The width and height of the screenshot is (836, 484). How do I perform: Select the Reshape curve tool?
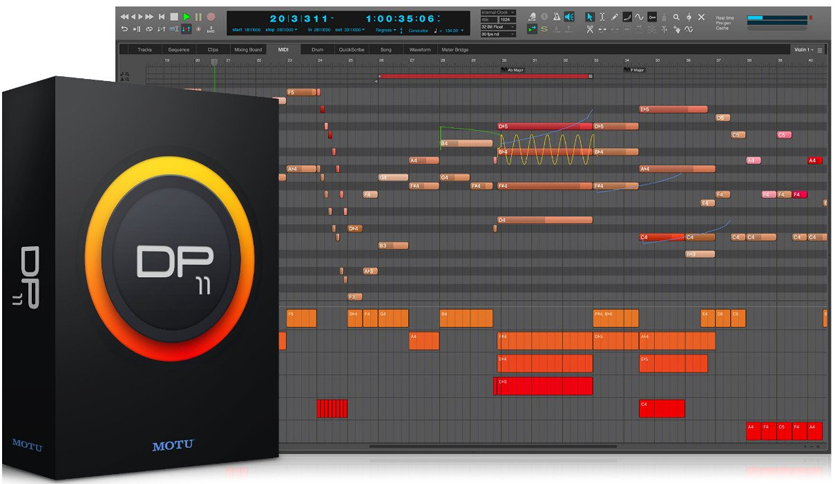[627, 17]
